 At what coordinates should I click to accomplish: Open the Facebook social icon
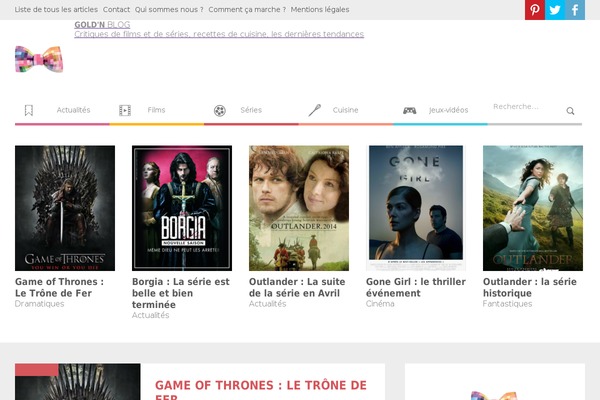pos(575,10)
